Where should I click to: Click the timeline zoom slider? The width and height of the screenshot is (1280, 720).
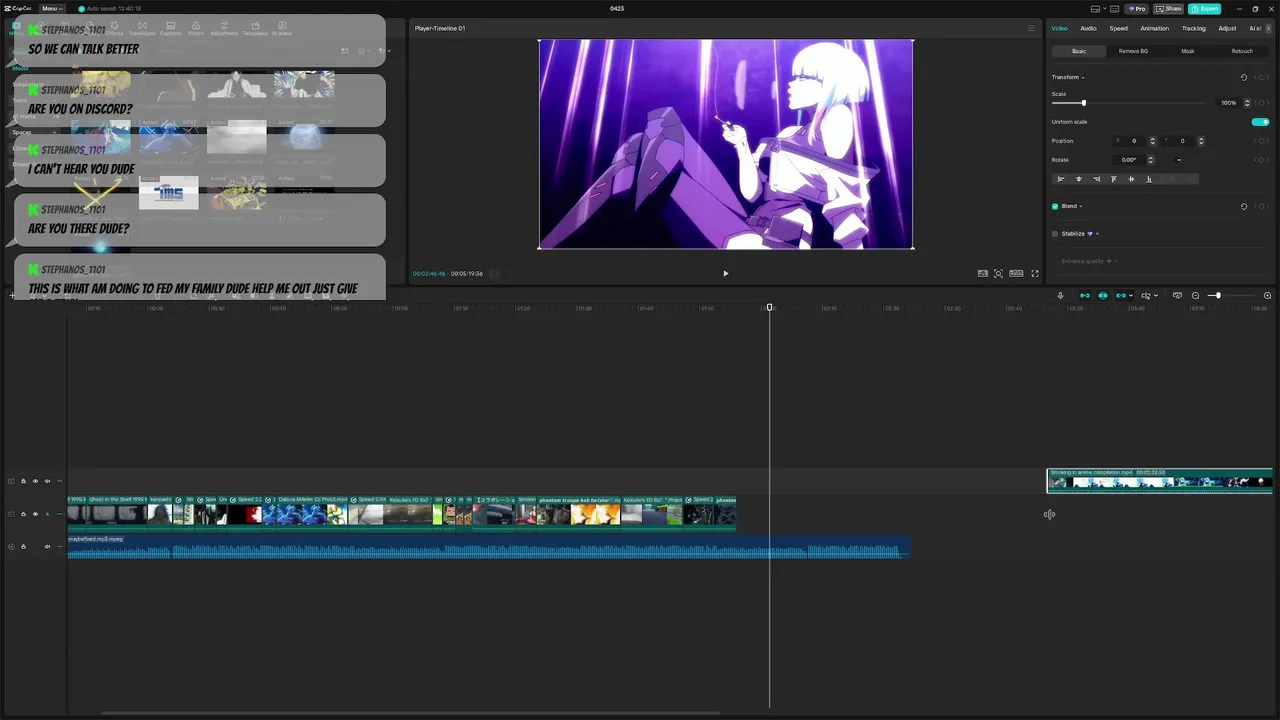[1217, 295]
